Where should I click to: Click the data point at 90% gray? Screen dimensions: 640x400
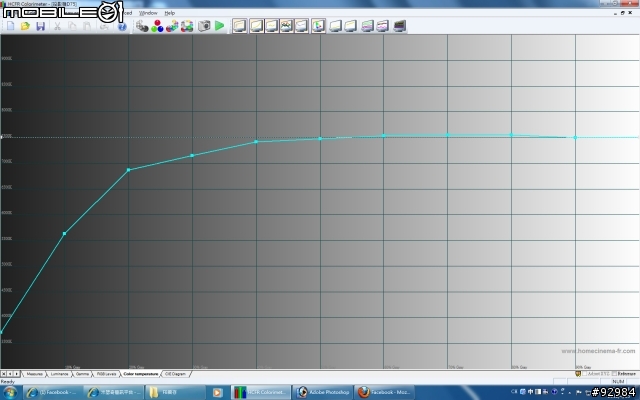click(x=576, y=138)
